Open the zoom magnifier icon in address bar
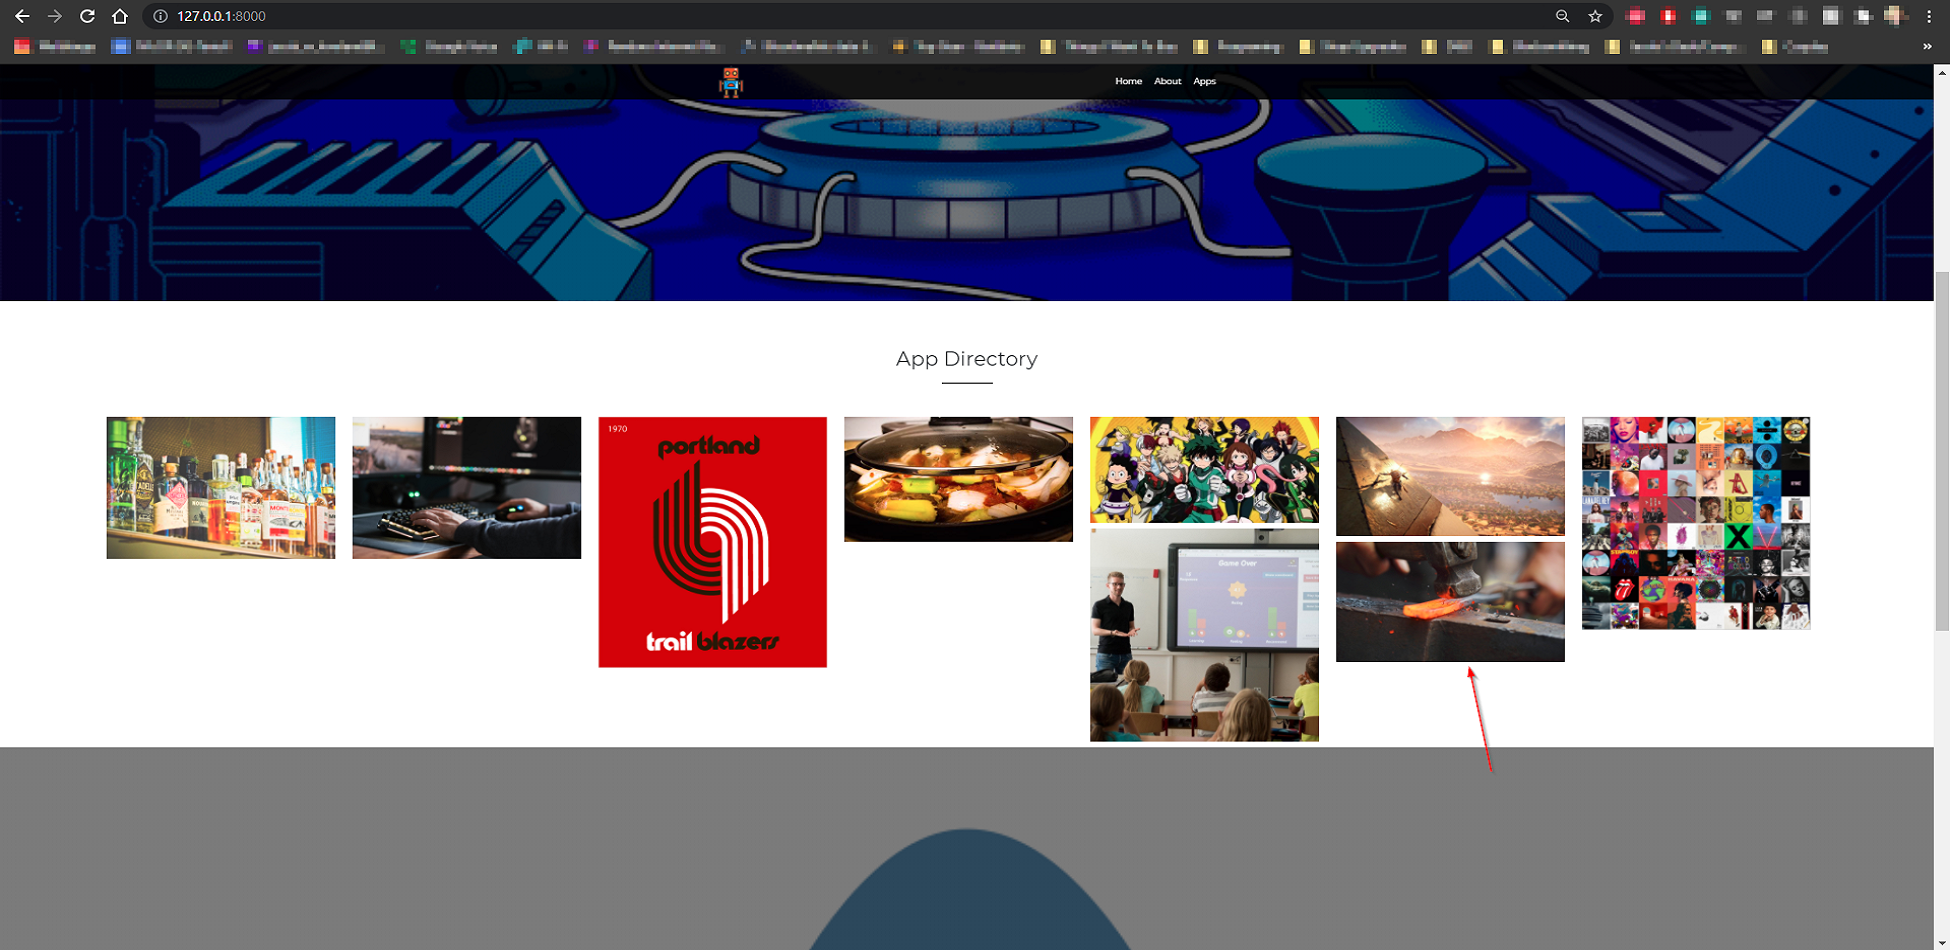 click(x=1562, y=16)
